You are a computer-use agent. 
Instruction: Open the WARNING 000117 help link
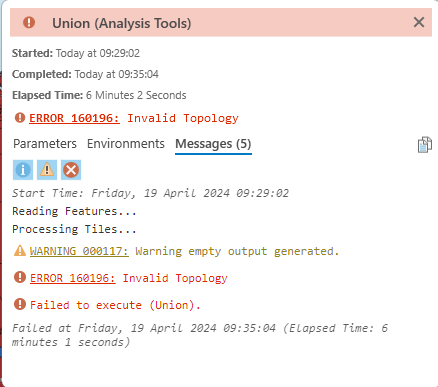[79, 251]
